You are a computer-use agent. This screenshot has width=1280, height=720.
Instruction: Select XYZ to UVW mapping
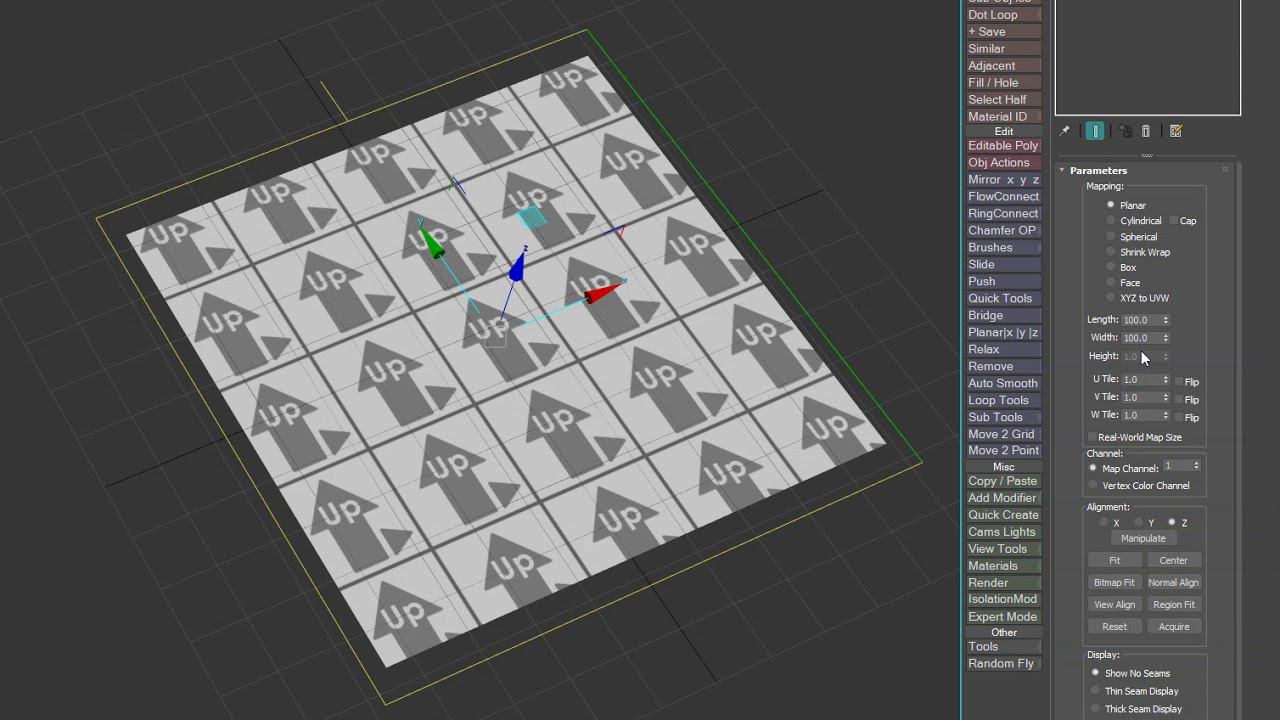pyautogui.click(x=1111, y=298)
